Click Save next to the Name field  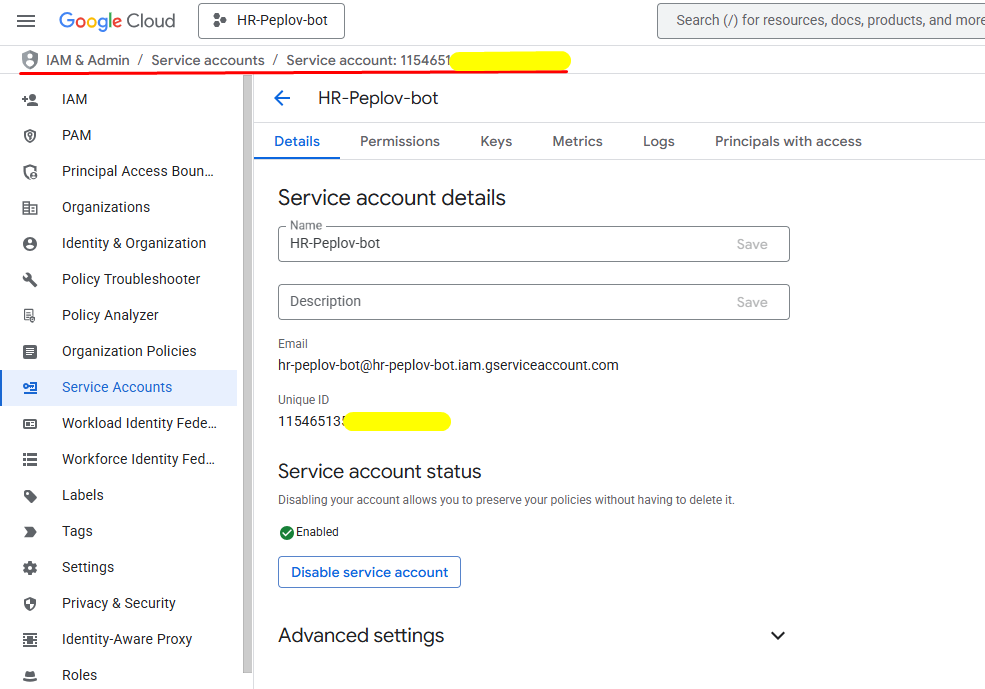(x=752, y=244)
